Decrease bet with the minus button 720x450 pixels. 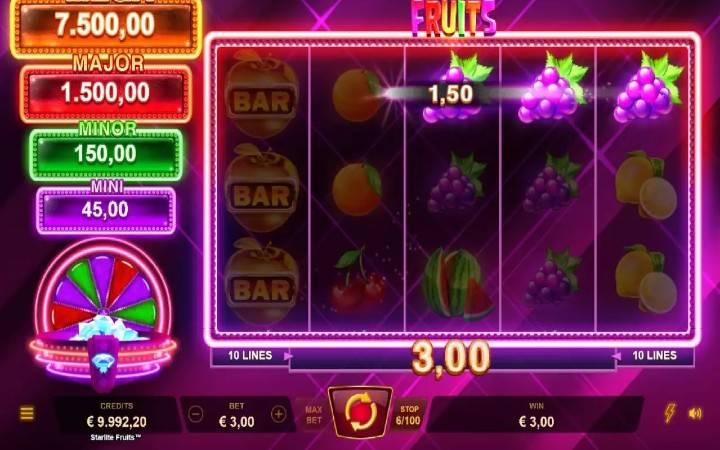[196, 414]
